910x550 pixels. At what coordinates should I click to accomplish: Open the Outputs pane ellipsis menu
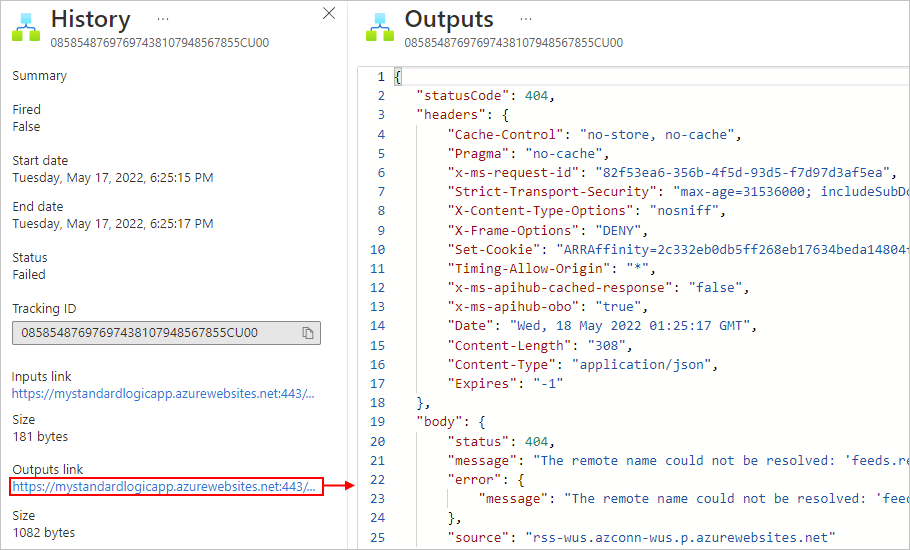tap(526, 19)
